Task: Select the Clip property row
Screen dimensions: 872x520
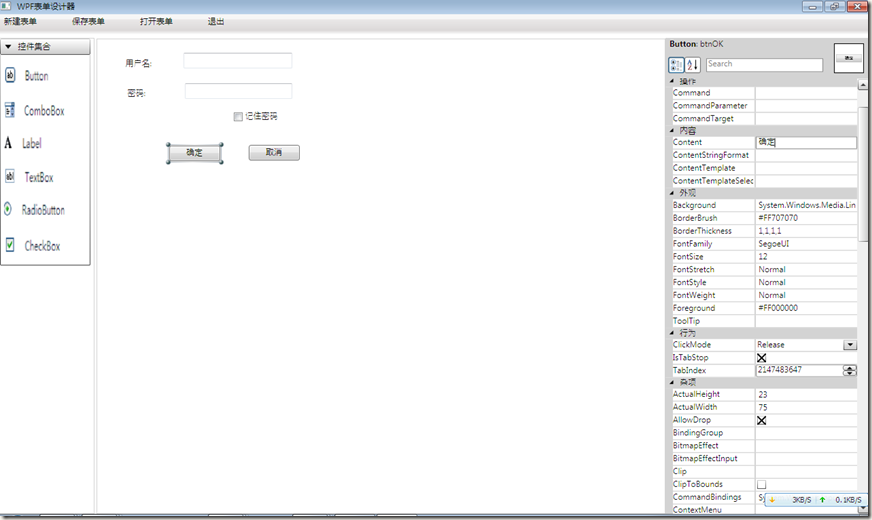Action: (764, 471)
